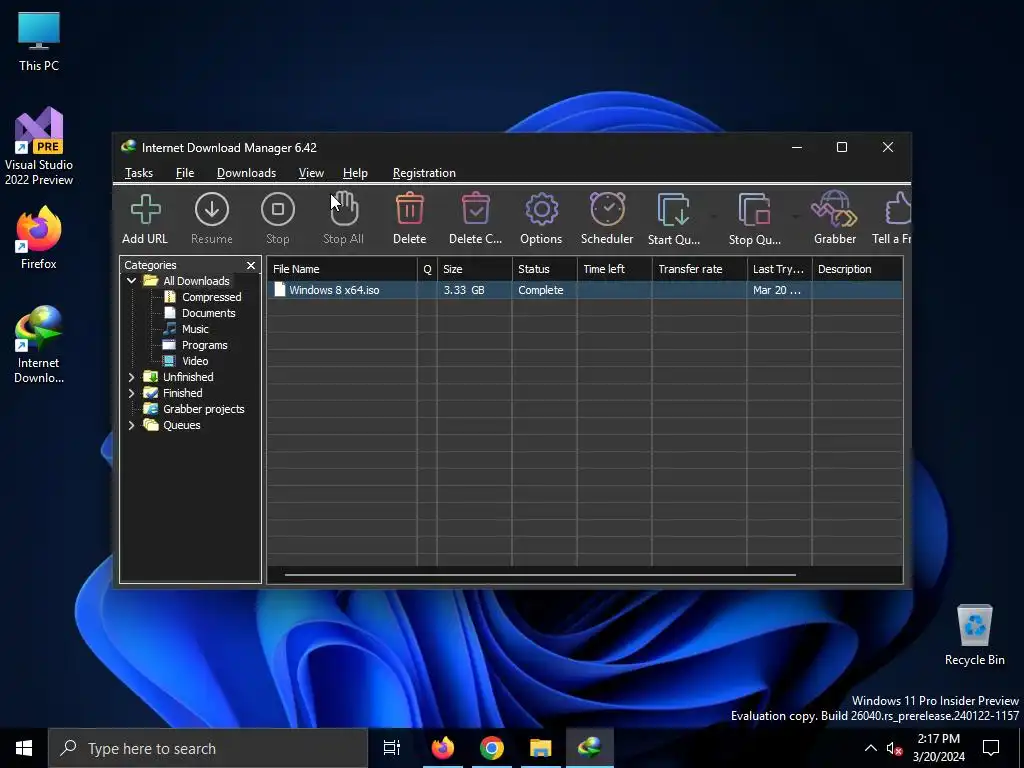Open the Downloads menu
The image size is (1024, 768).
pos(246,173)
